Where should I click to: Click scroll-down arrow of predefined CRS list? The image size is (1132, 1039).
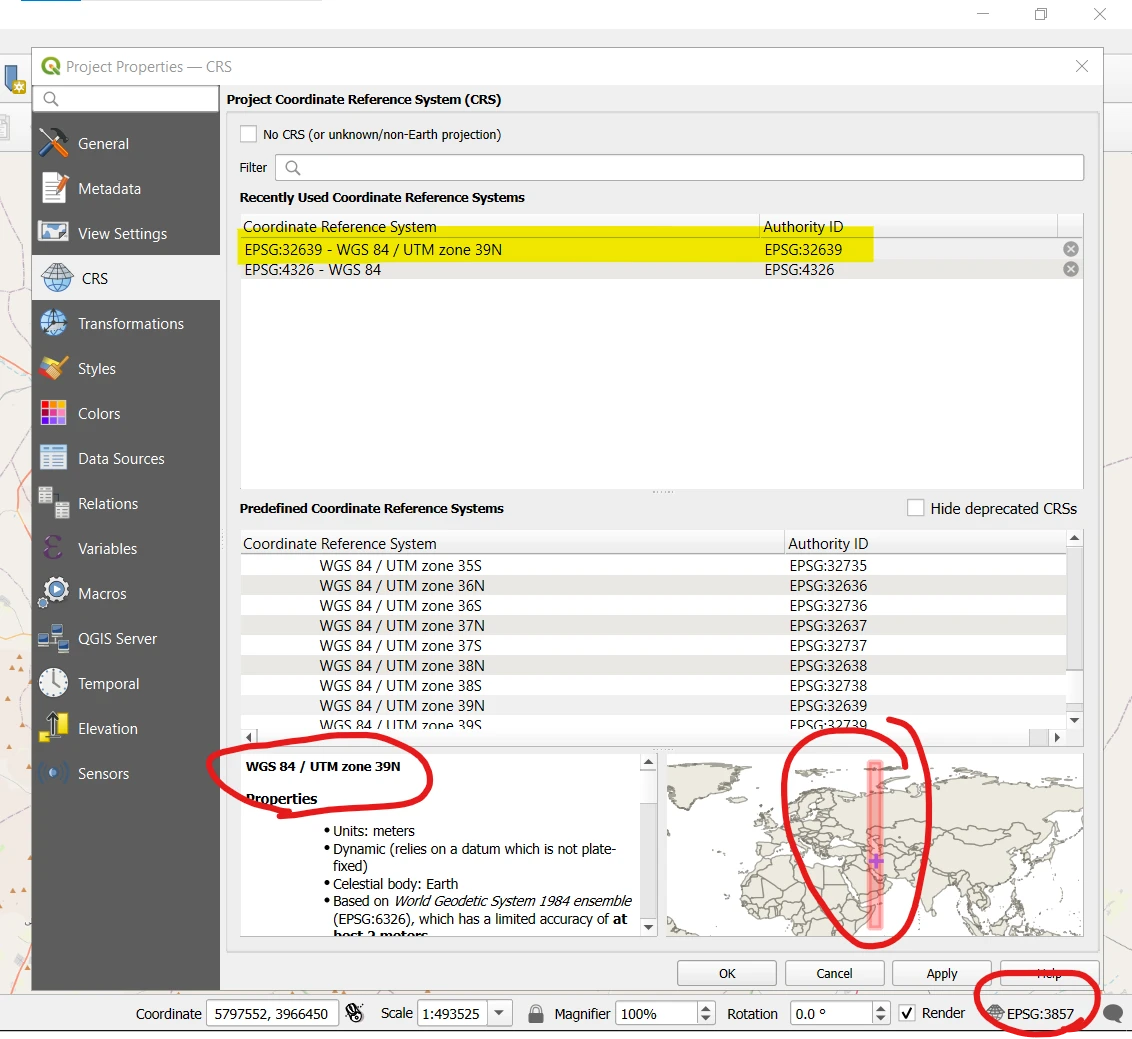pos(1074,720)
